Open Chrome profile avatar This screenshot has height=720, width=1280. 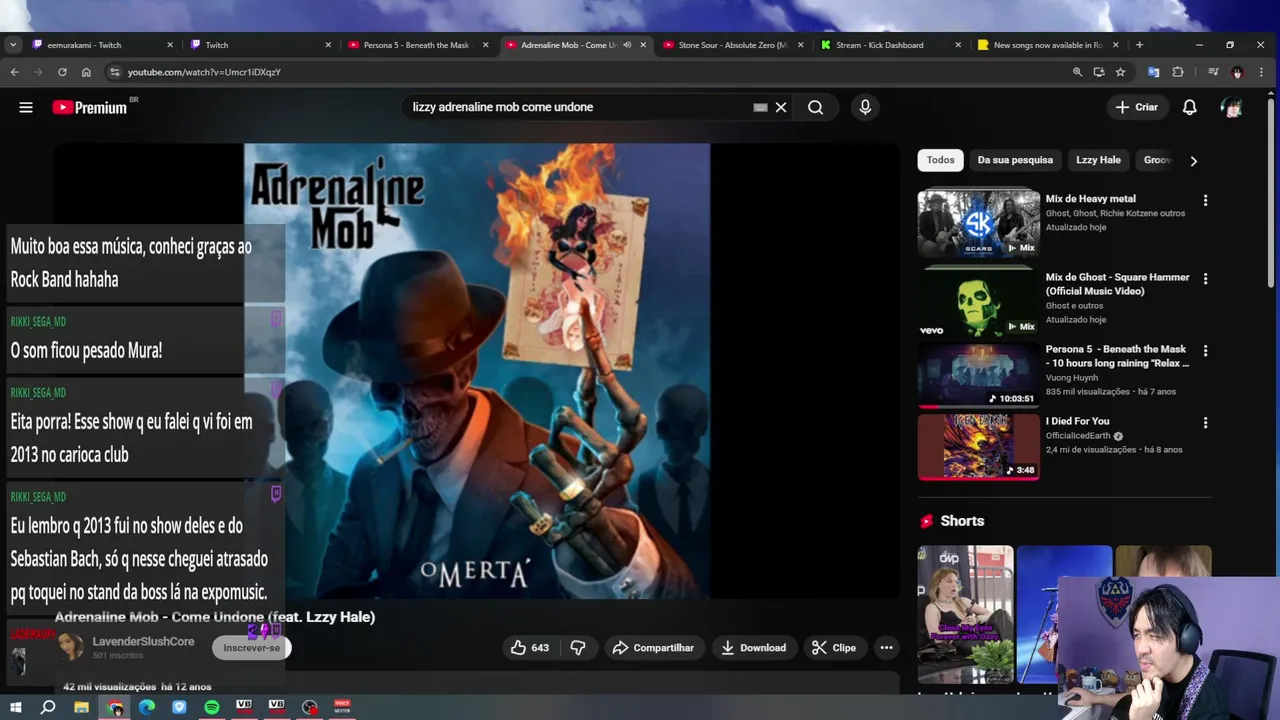(x=1237, y=72)
